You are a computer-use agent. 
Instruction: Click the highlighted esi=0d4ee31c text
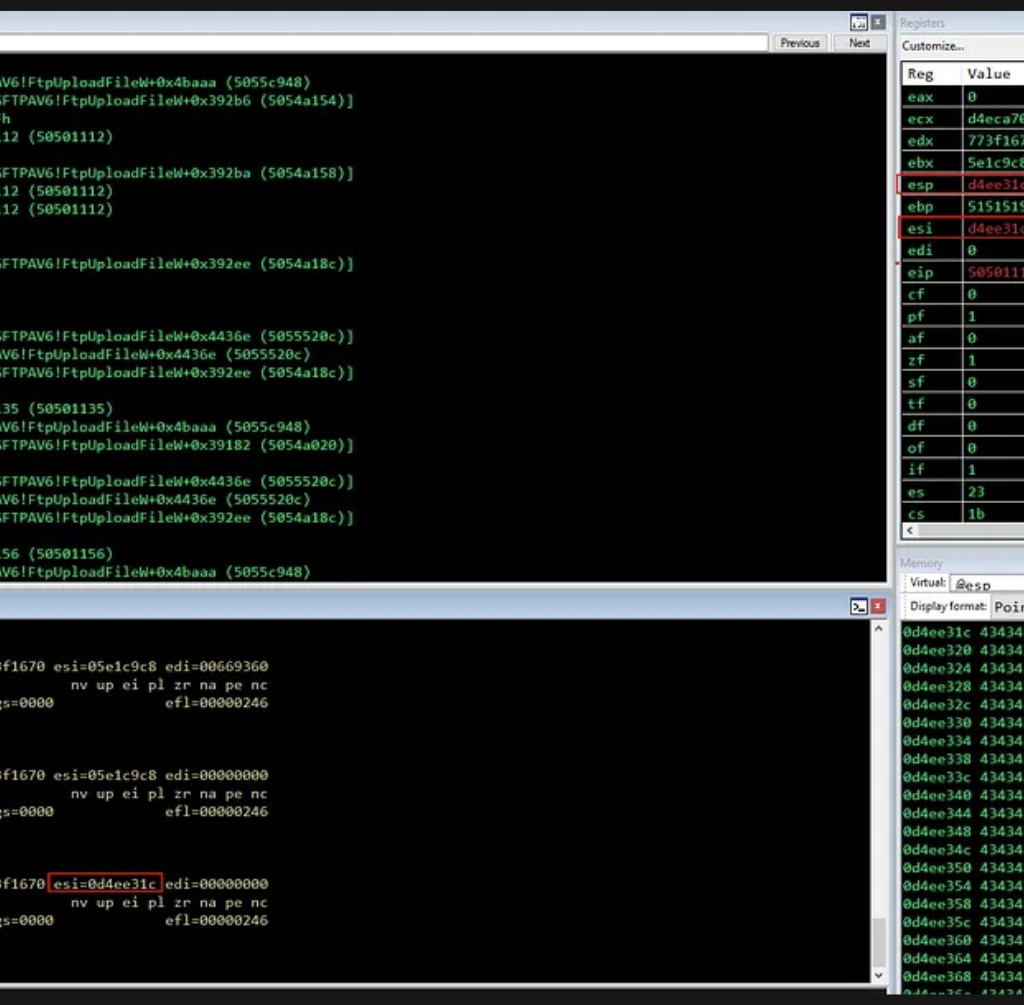point(105,884)
